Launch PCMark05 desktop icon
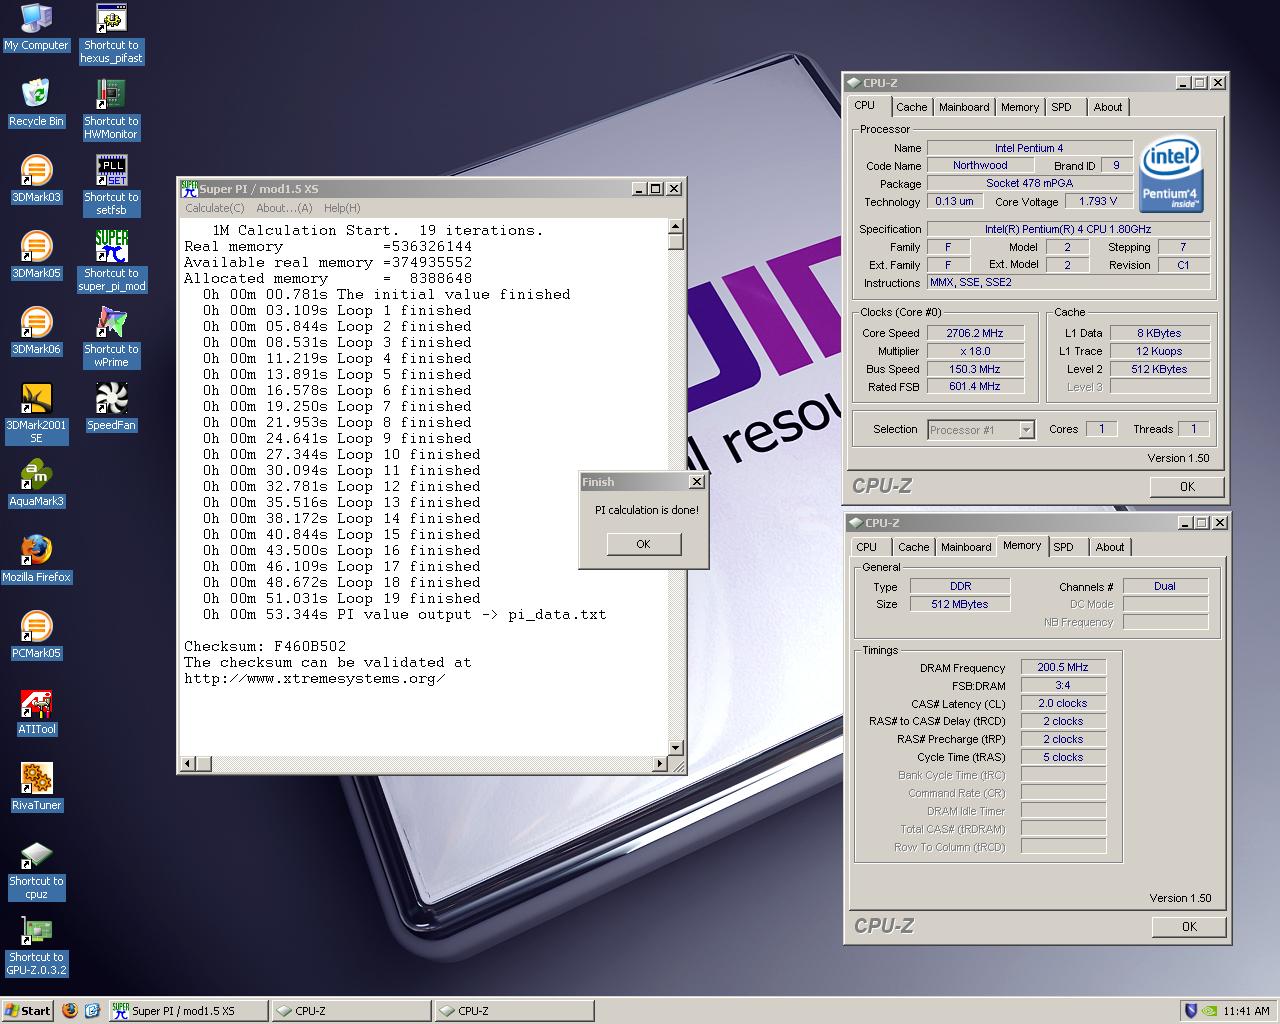The image size is (1280, 1024). (36, 635)
